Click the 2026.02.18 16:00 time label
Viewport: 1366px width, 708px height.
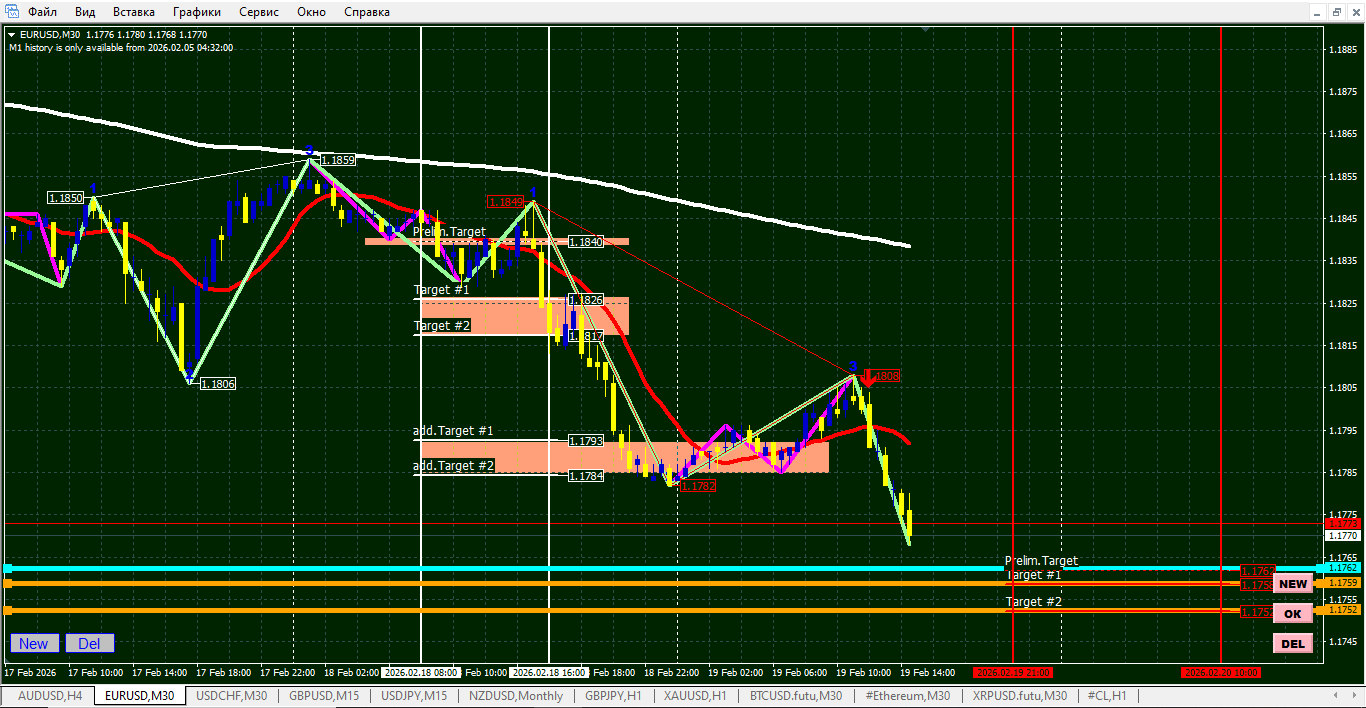[548, 673]
